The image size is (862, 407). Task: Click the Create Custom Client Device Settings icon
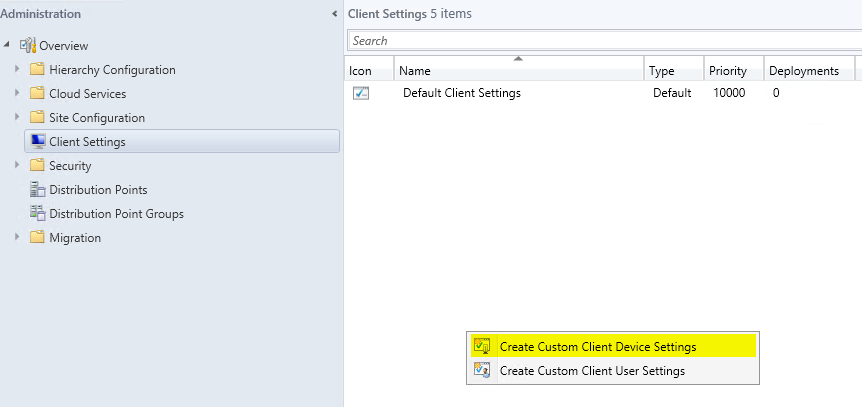click(482, 346)
